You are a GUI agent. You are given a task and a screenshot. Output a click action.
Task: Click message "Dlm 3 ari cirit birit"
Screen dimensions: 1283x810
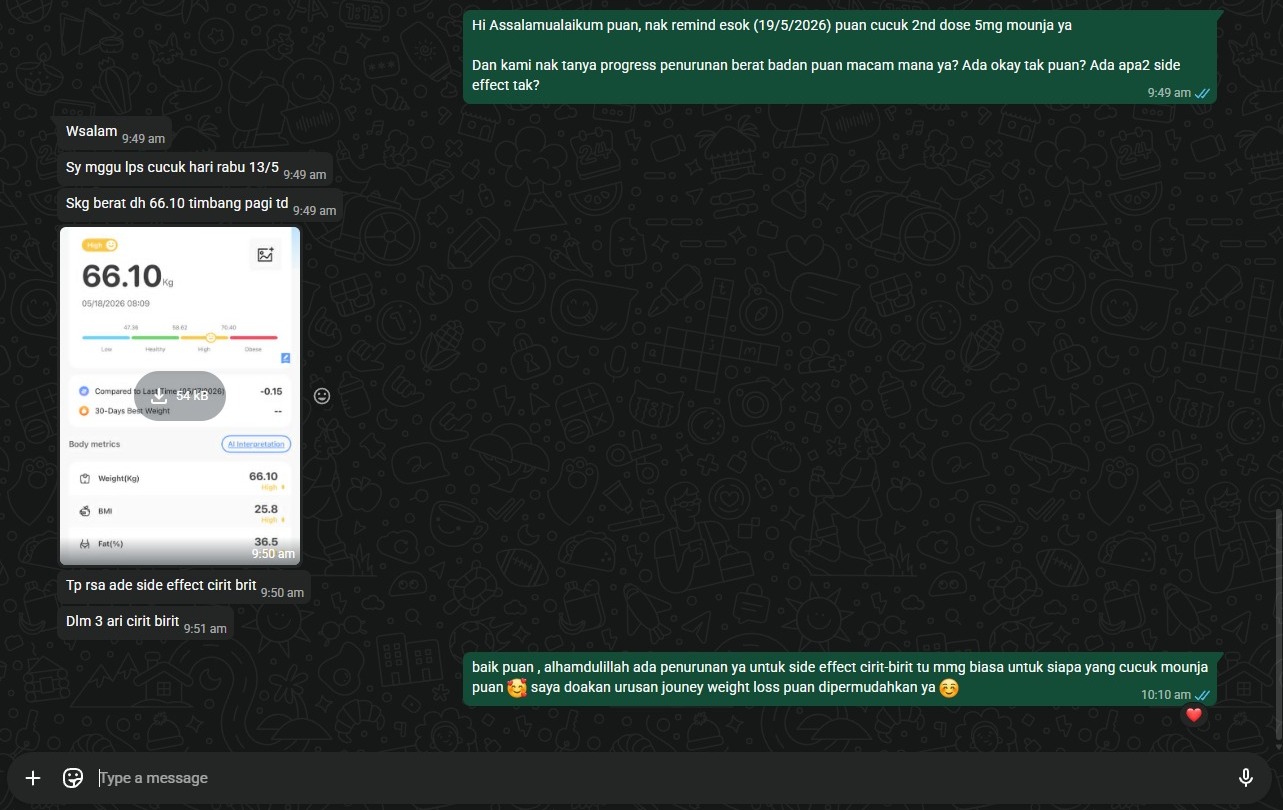click(145, 623)
